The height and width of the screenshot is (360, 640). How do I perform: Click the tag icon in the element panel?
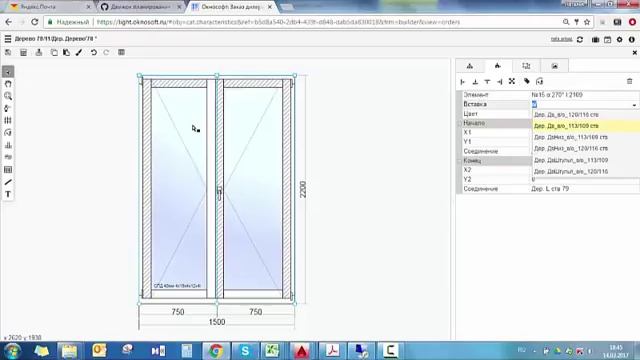click(527, 82)
